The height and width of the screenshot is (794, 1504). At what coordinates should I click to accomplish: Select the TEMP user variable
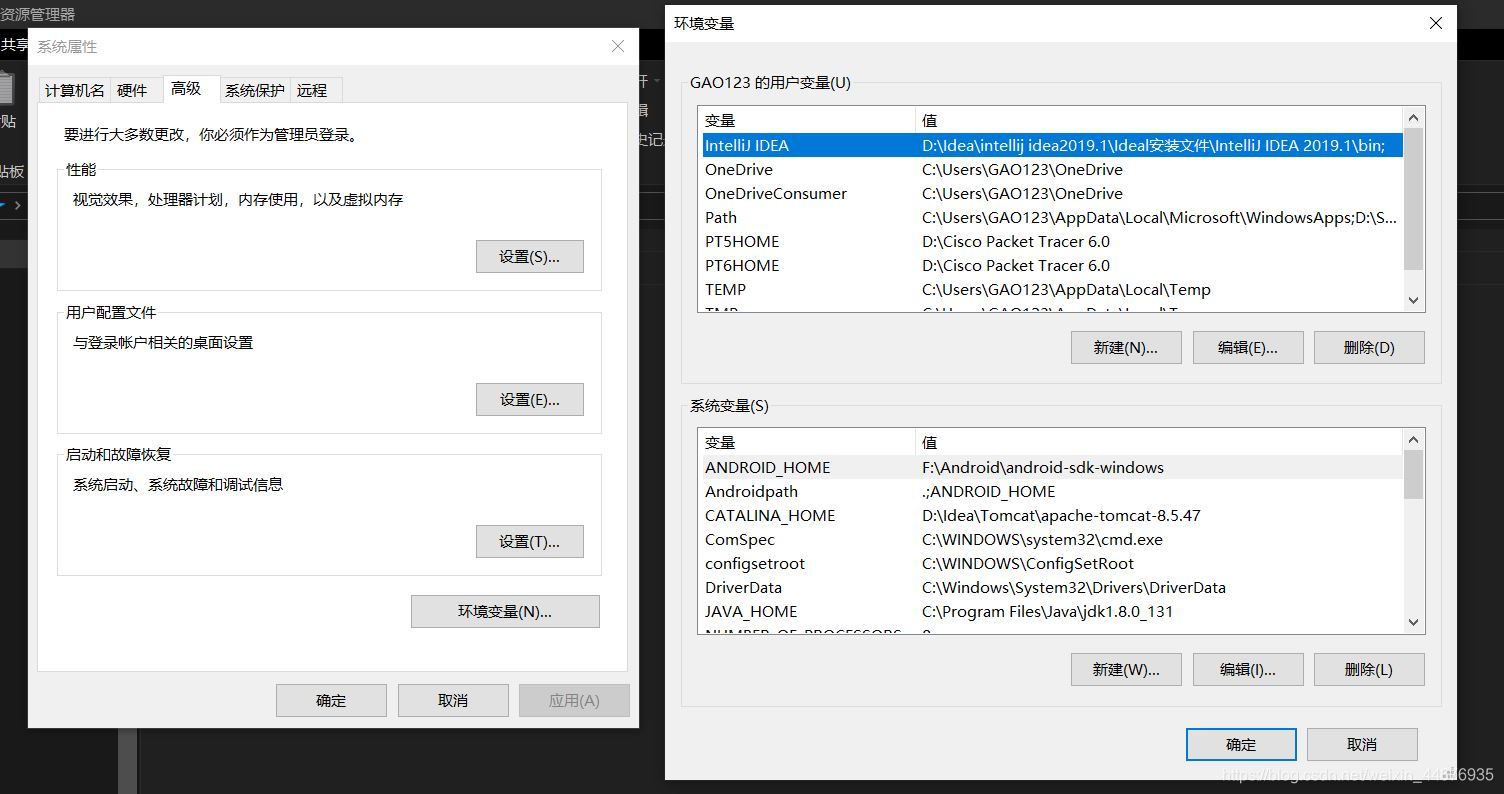pos(1050,289)
